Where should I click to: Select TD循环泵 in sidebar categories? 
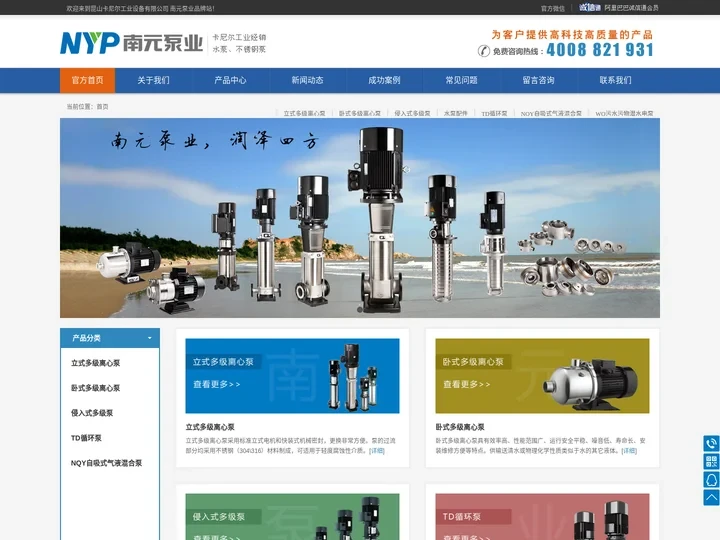coord(86,438)
